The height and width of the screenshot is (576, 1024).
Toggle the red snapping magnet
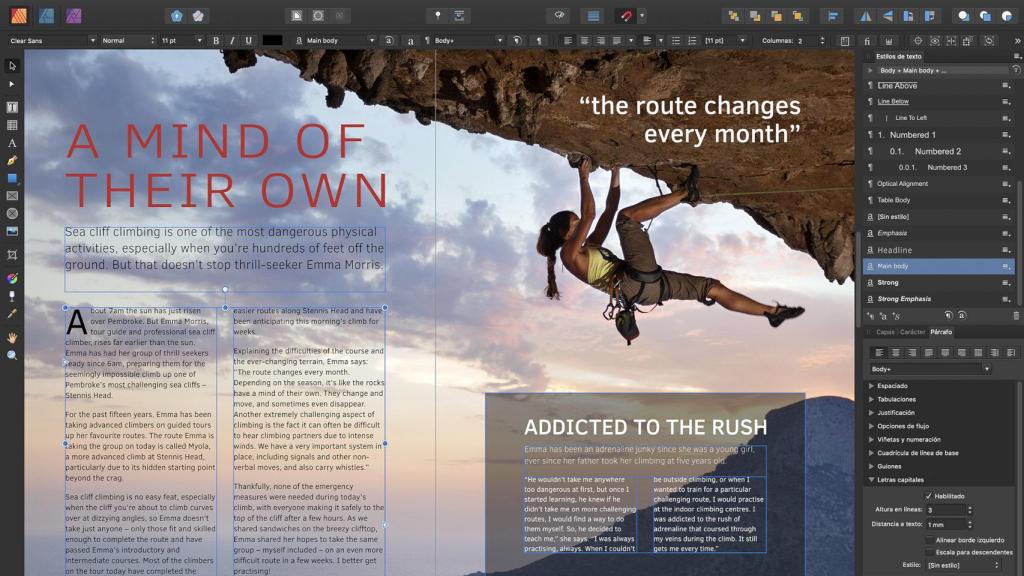(x=625, y=15)
